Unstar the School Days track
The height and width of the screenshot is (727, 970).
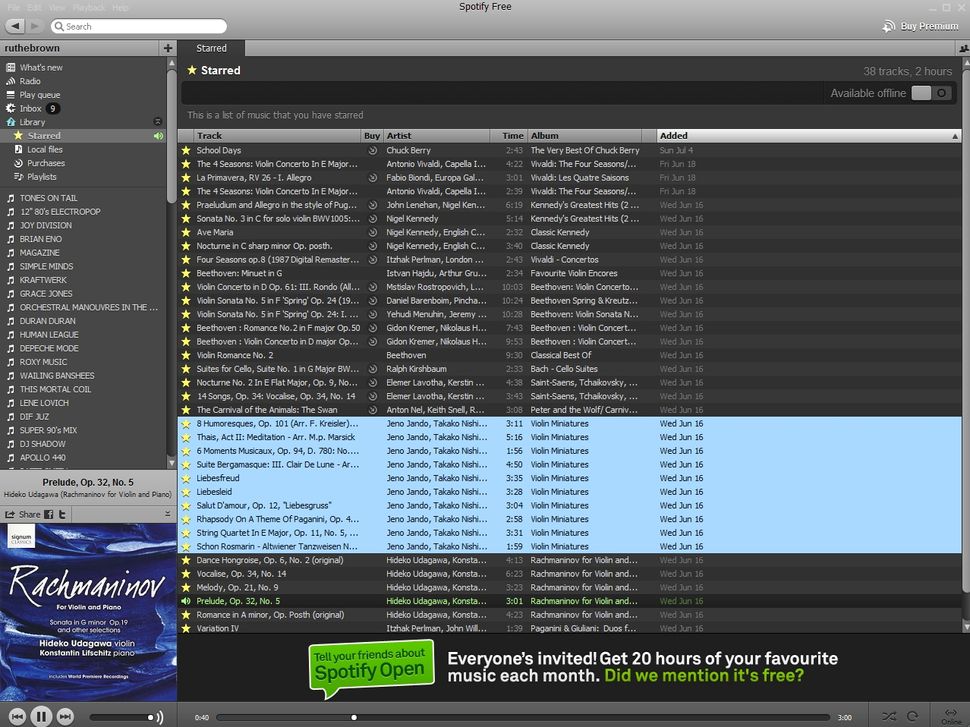(x=185, y=150)
